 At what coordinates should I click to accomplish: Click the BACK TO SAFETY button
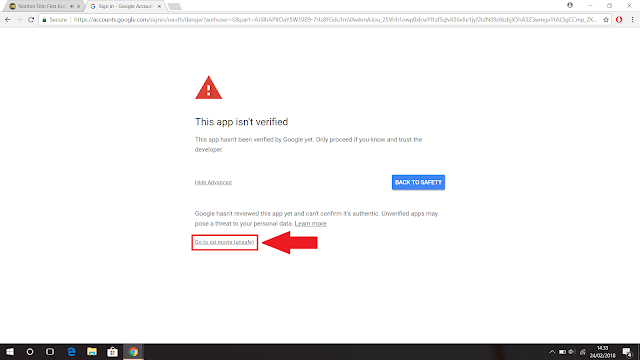(418, 182)
